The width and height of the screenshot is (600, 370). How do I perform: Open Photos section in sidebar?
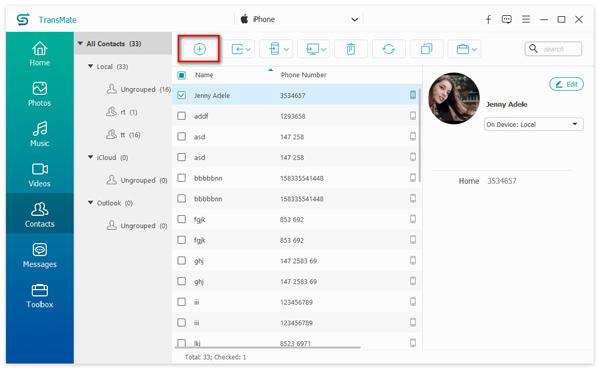(x=40, y=94)
